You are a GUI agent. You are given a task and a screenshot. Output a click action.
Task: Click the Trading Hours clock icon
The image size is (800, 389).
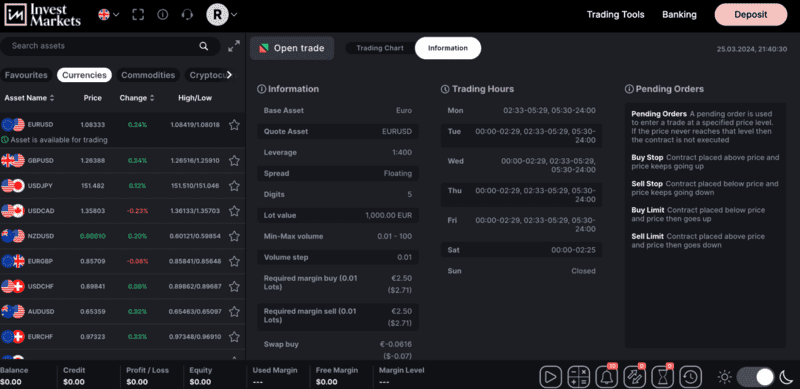click(x=445, y=89)
